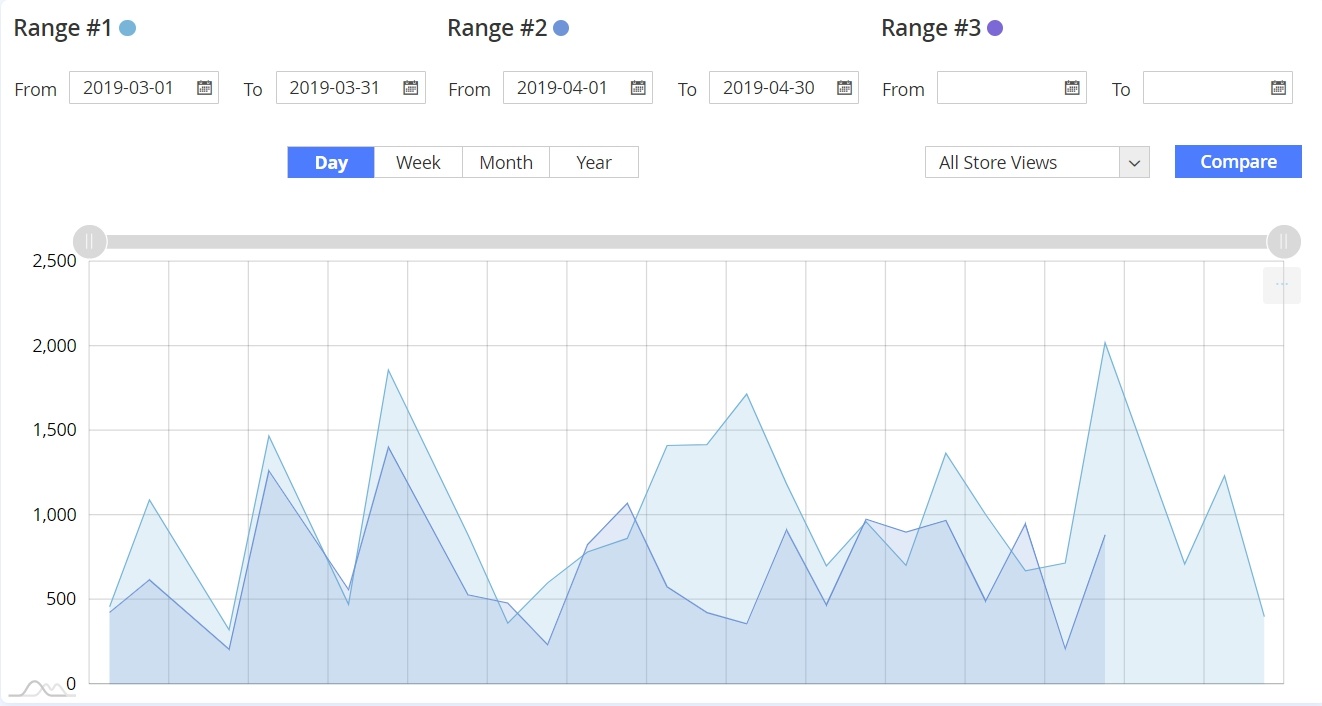1322x706 pixels.
Task: Switch to Month period view
Action: coord(506,163)
